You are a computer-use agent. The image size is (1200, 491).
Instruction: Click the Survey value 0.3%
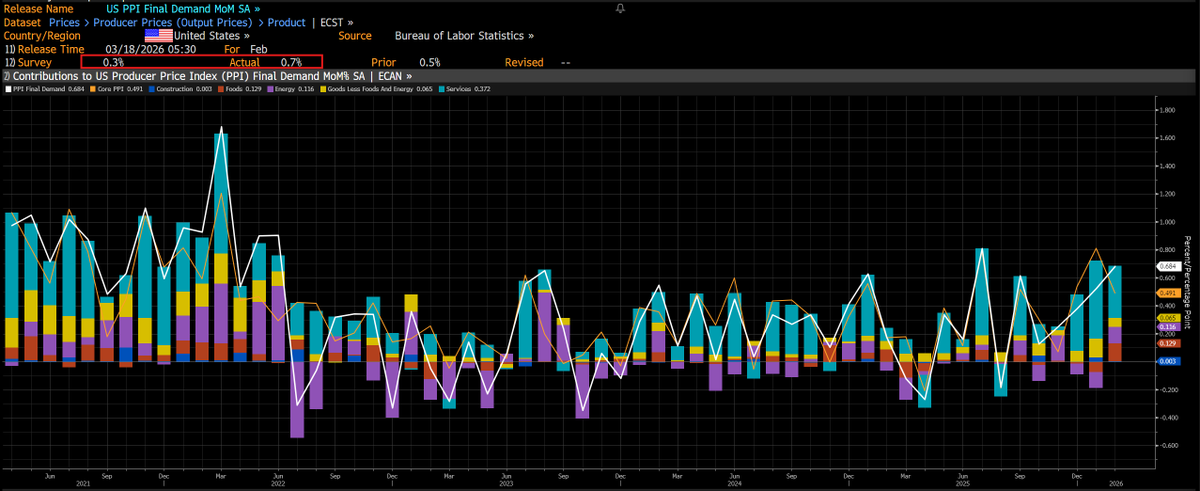click(113, 62)
